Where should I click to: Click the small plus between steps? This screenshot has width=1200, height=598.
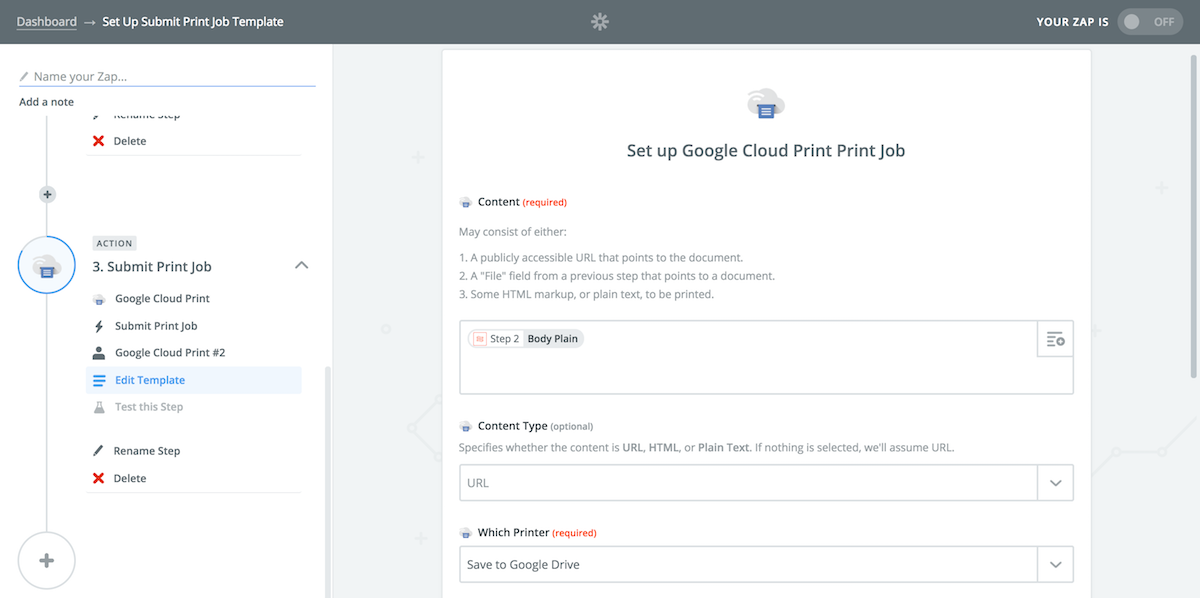[47, 194]
